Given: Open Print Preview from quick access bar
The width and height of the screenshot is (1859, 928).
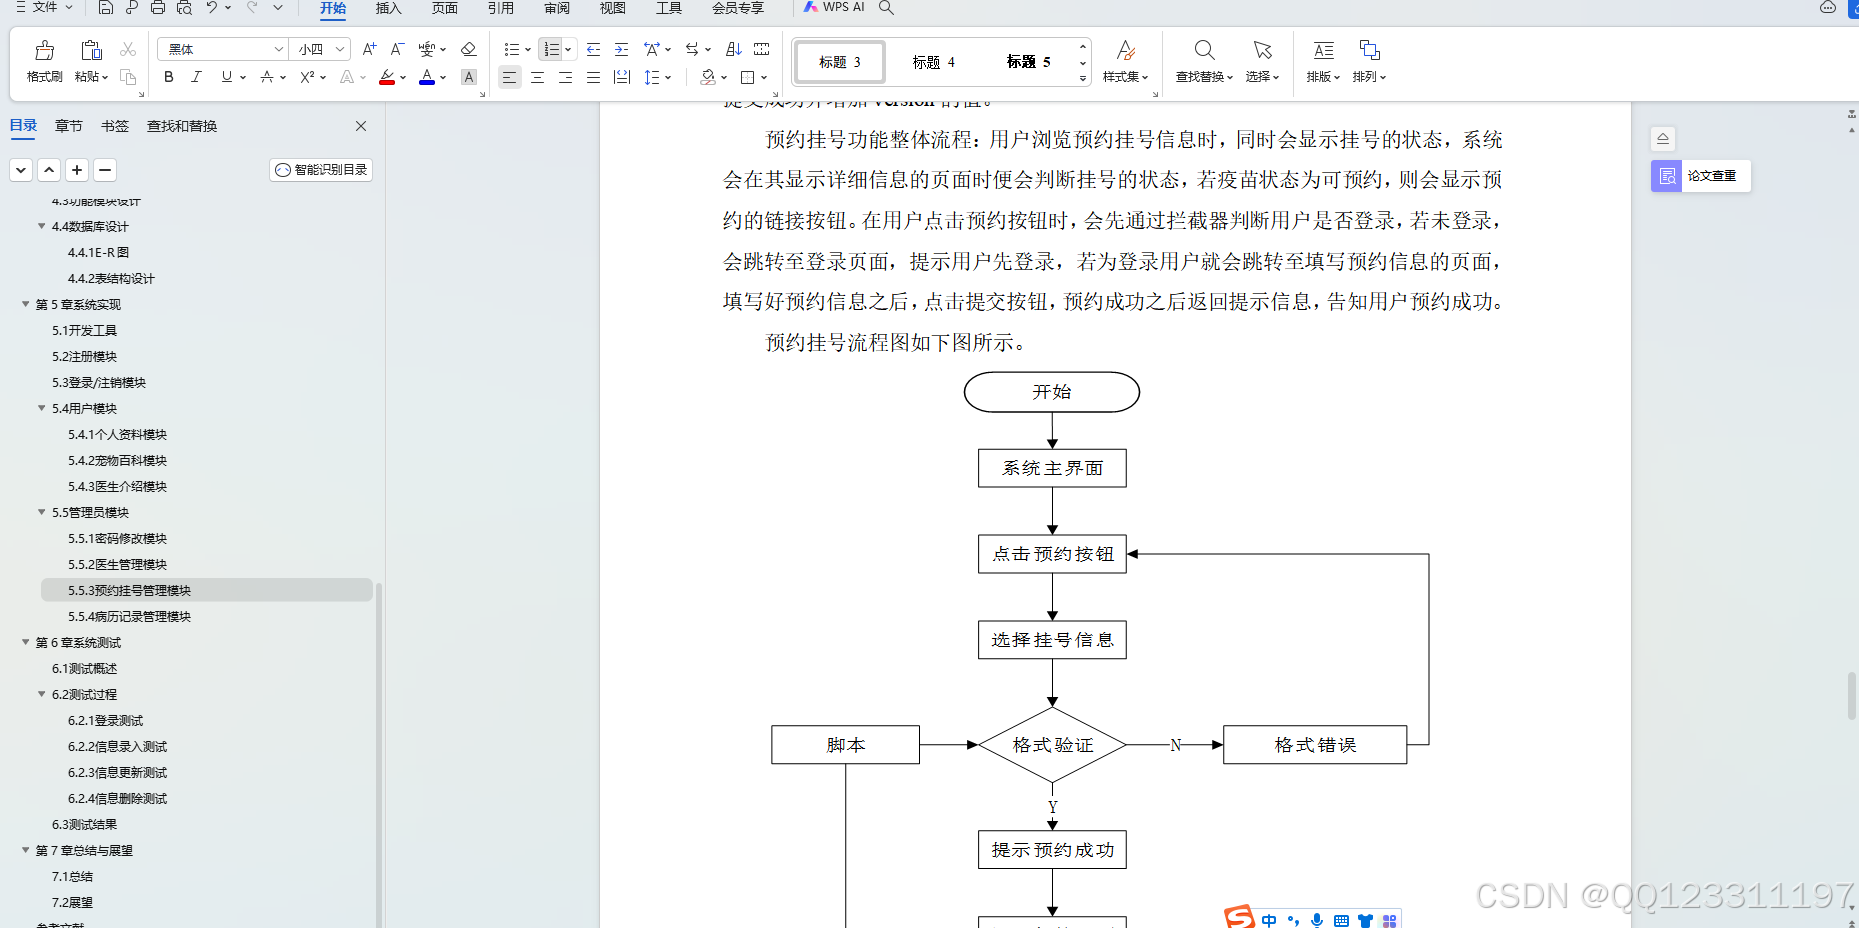Looking at the screenshot, I should click(184, 8).
